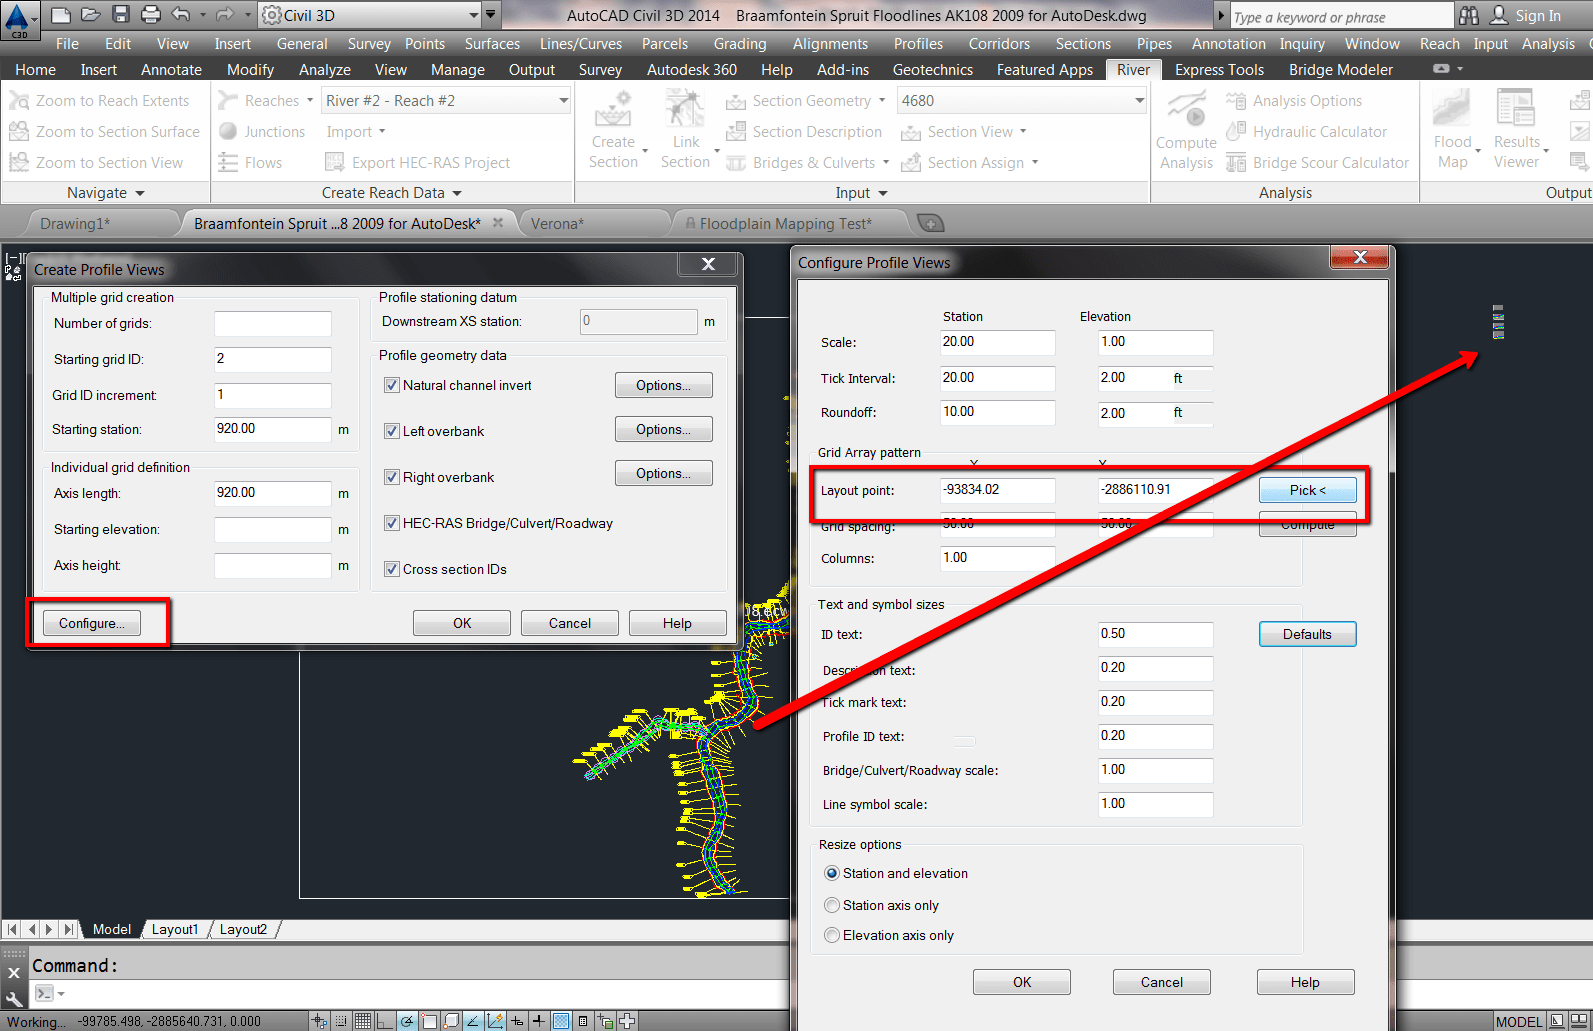Click the Undo arrow icon
Image resolution: width=1593 pixels, height=1031 pixels.
[x=181, y=15]
